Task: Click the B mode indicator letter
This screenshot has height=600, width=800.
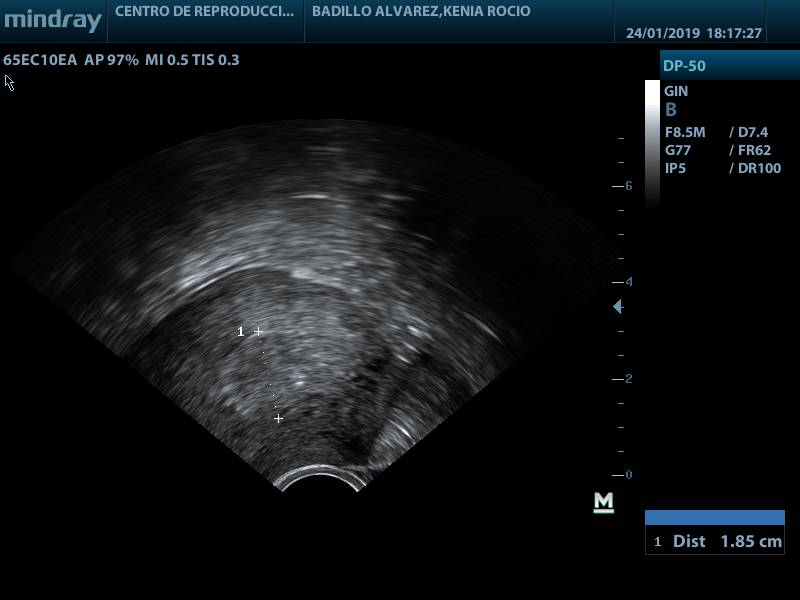Action: click(x=671, y=110)
